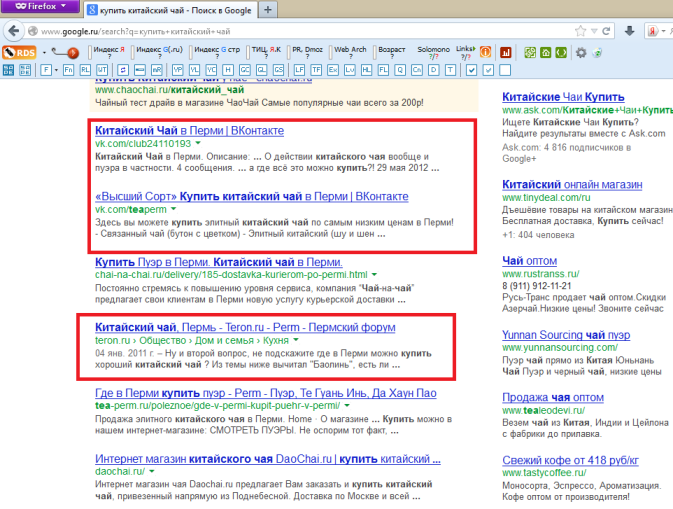
Task: Click the H toolbar button
Action: [228, 70]
